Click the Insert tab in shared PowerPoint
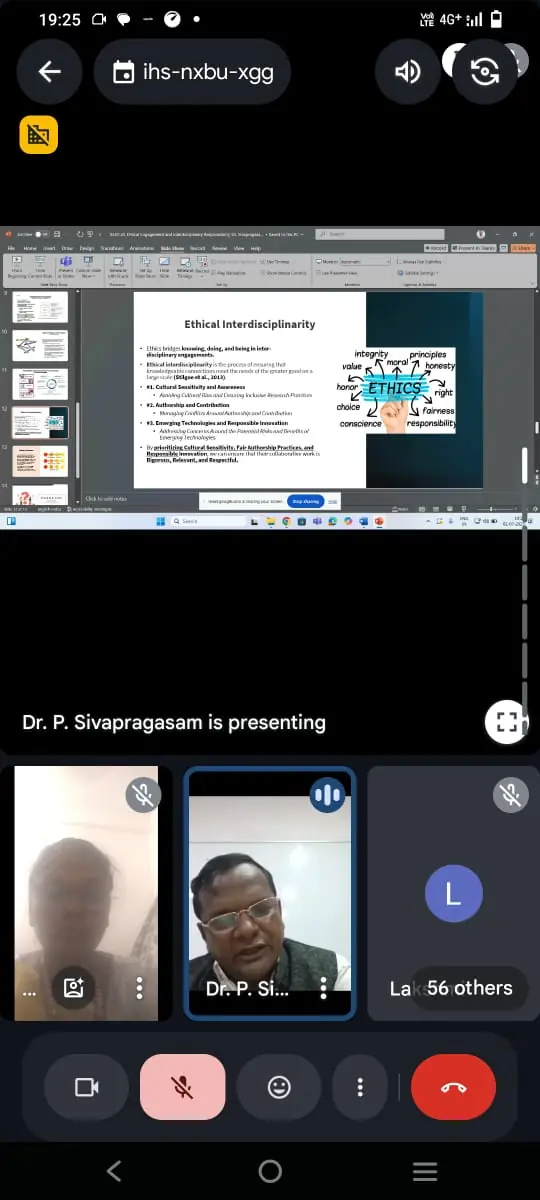 point(49,247)
